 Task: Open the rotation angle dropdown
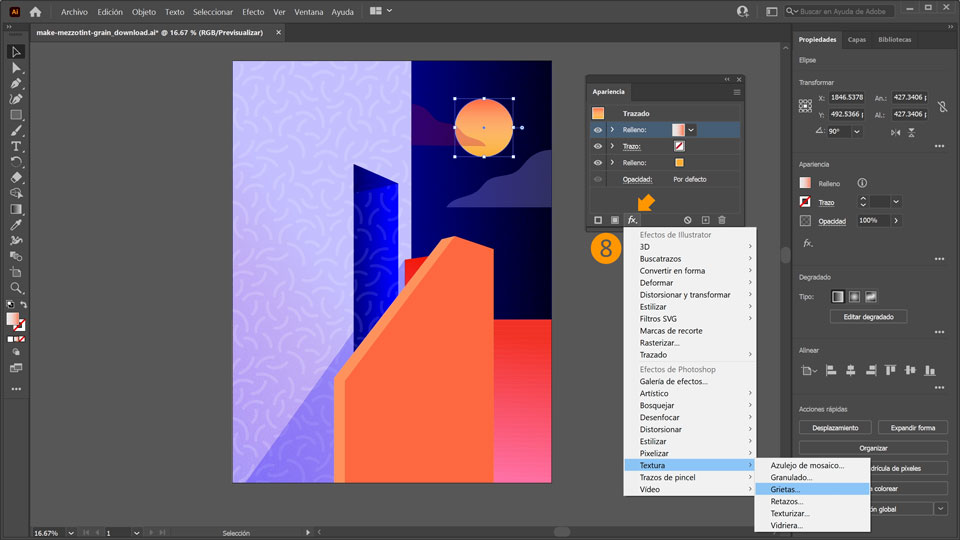click(857, 131)
